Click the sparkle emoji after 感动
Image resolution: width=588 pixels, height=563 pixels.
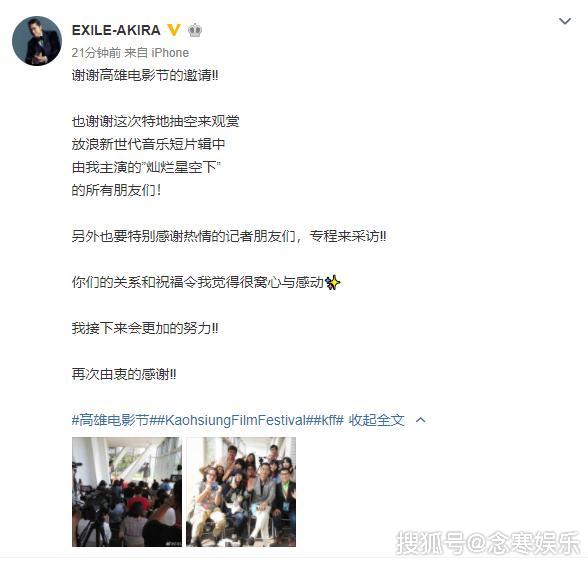click(x=333, y=282)
